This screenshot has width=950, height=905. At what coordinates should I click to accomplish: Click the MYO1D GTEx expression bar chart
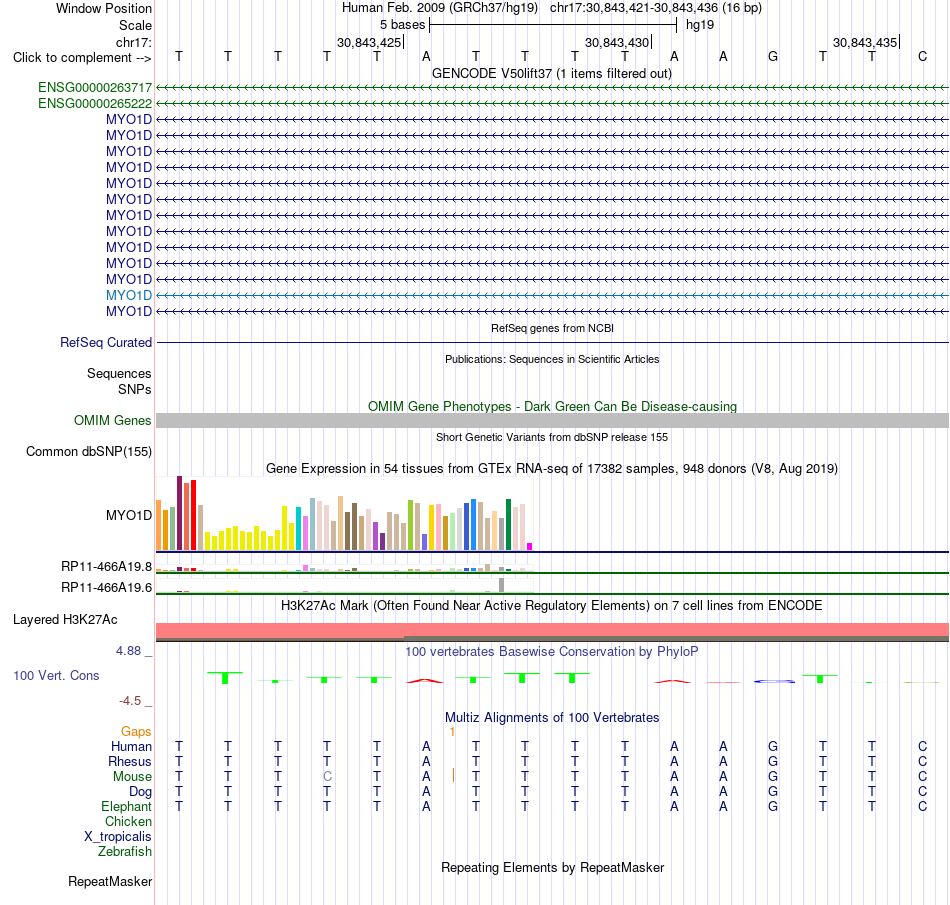point(344,513)
